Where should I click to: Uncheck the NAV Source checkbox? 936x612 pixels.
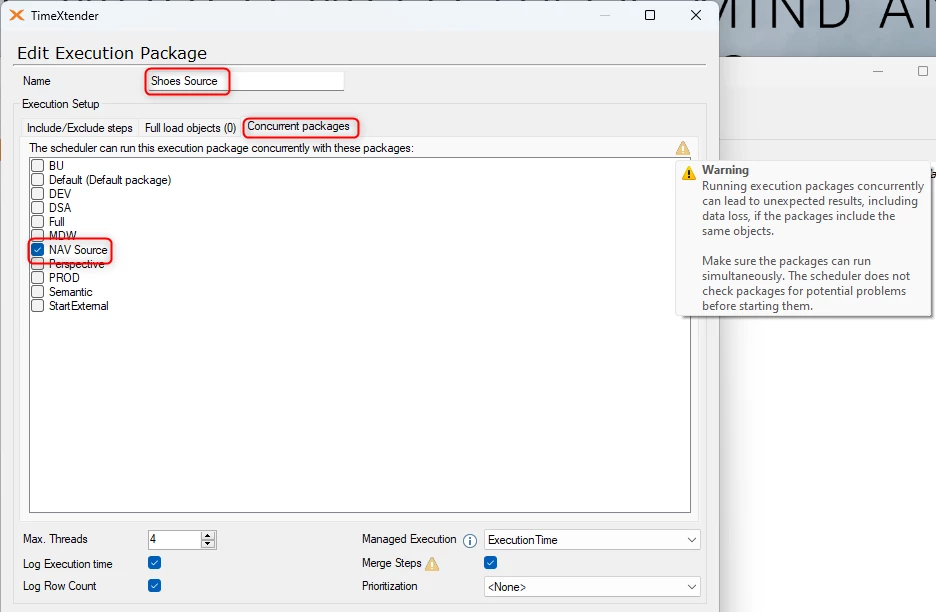38,250
